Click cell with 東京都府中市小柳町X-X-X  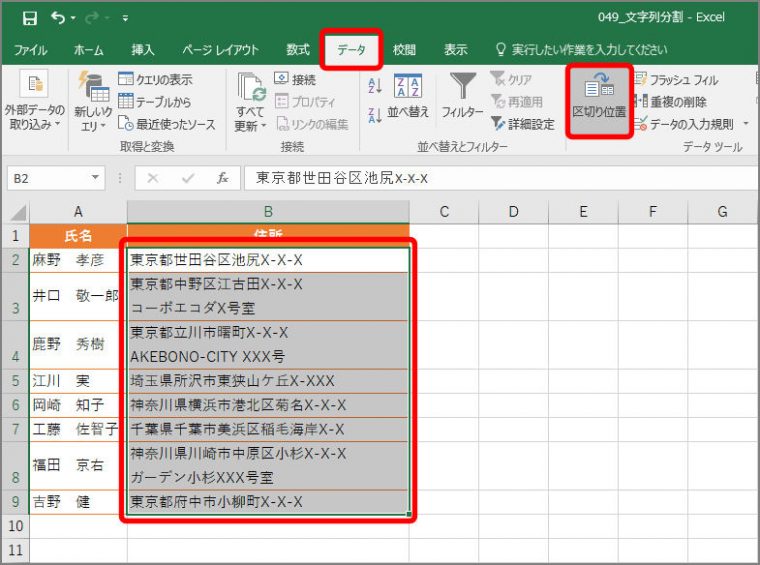pos(268,502)
